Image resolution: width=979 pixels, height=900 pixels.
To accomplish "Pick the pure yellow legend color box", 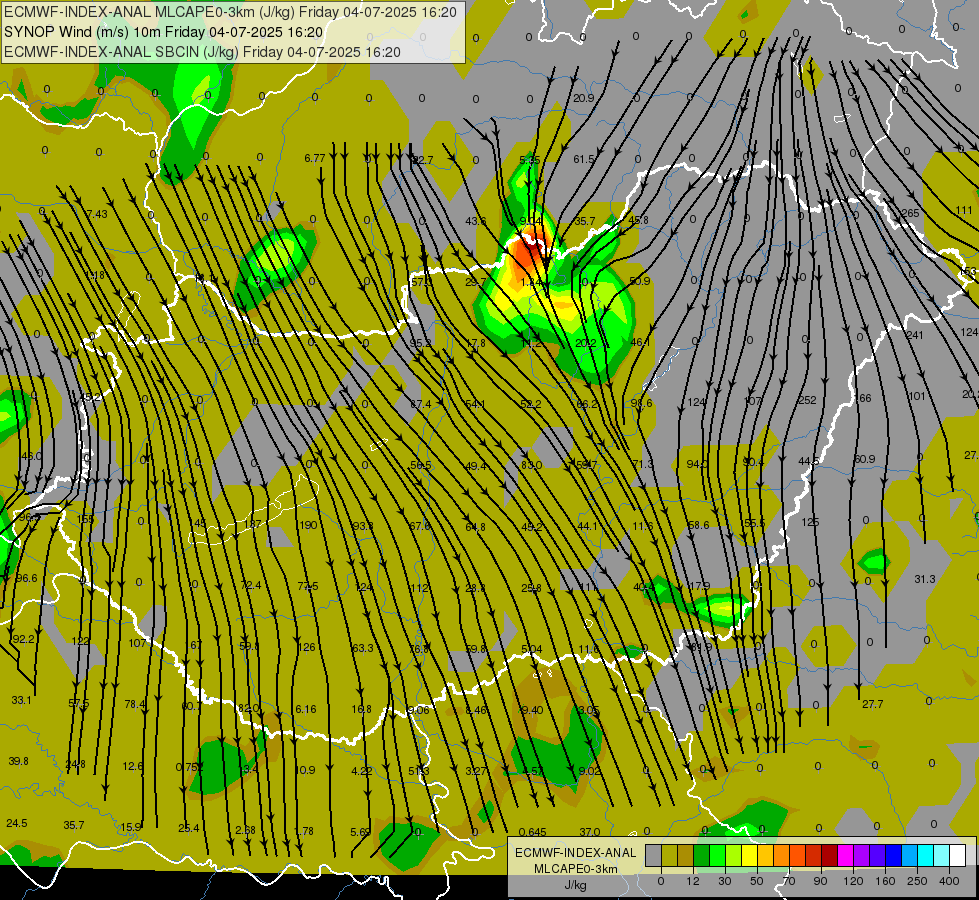I will coord(750,855).
